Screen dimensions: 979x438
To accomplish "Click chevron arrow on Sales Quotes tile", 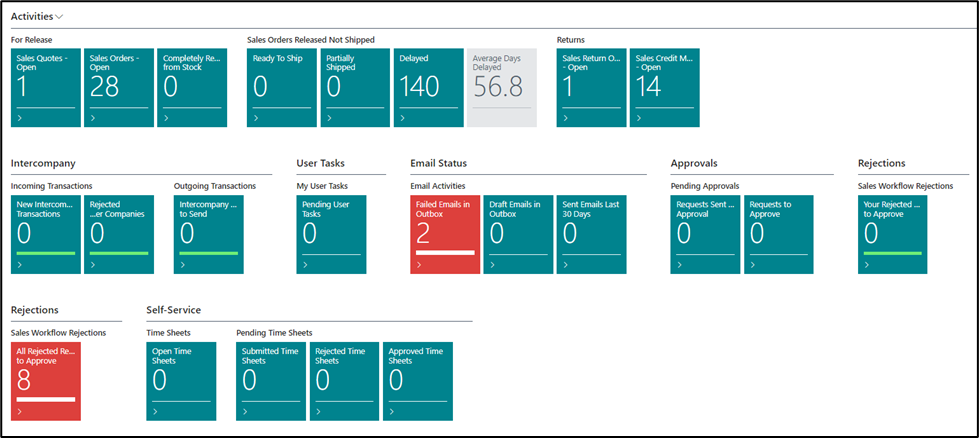I will pos(19,118).
